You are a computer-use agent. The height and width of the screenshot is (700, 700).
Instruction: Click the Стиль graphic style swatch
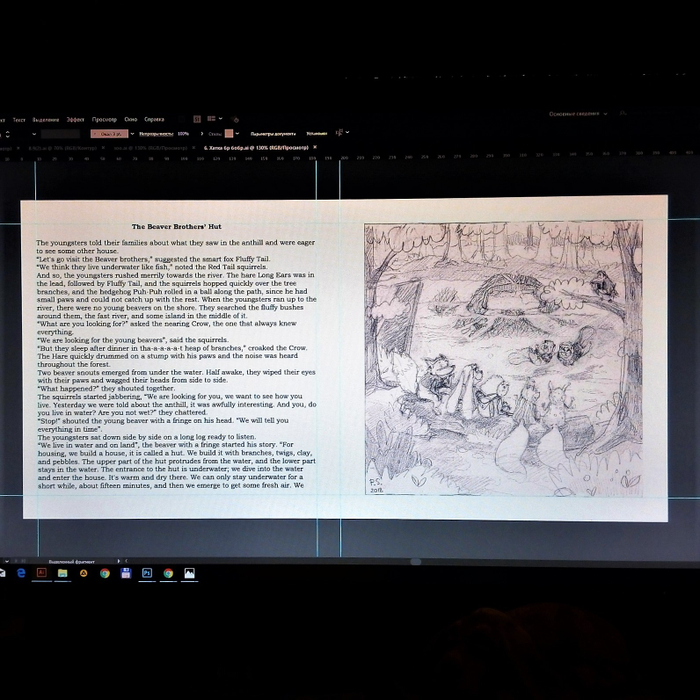pos(229,133)
